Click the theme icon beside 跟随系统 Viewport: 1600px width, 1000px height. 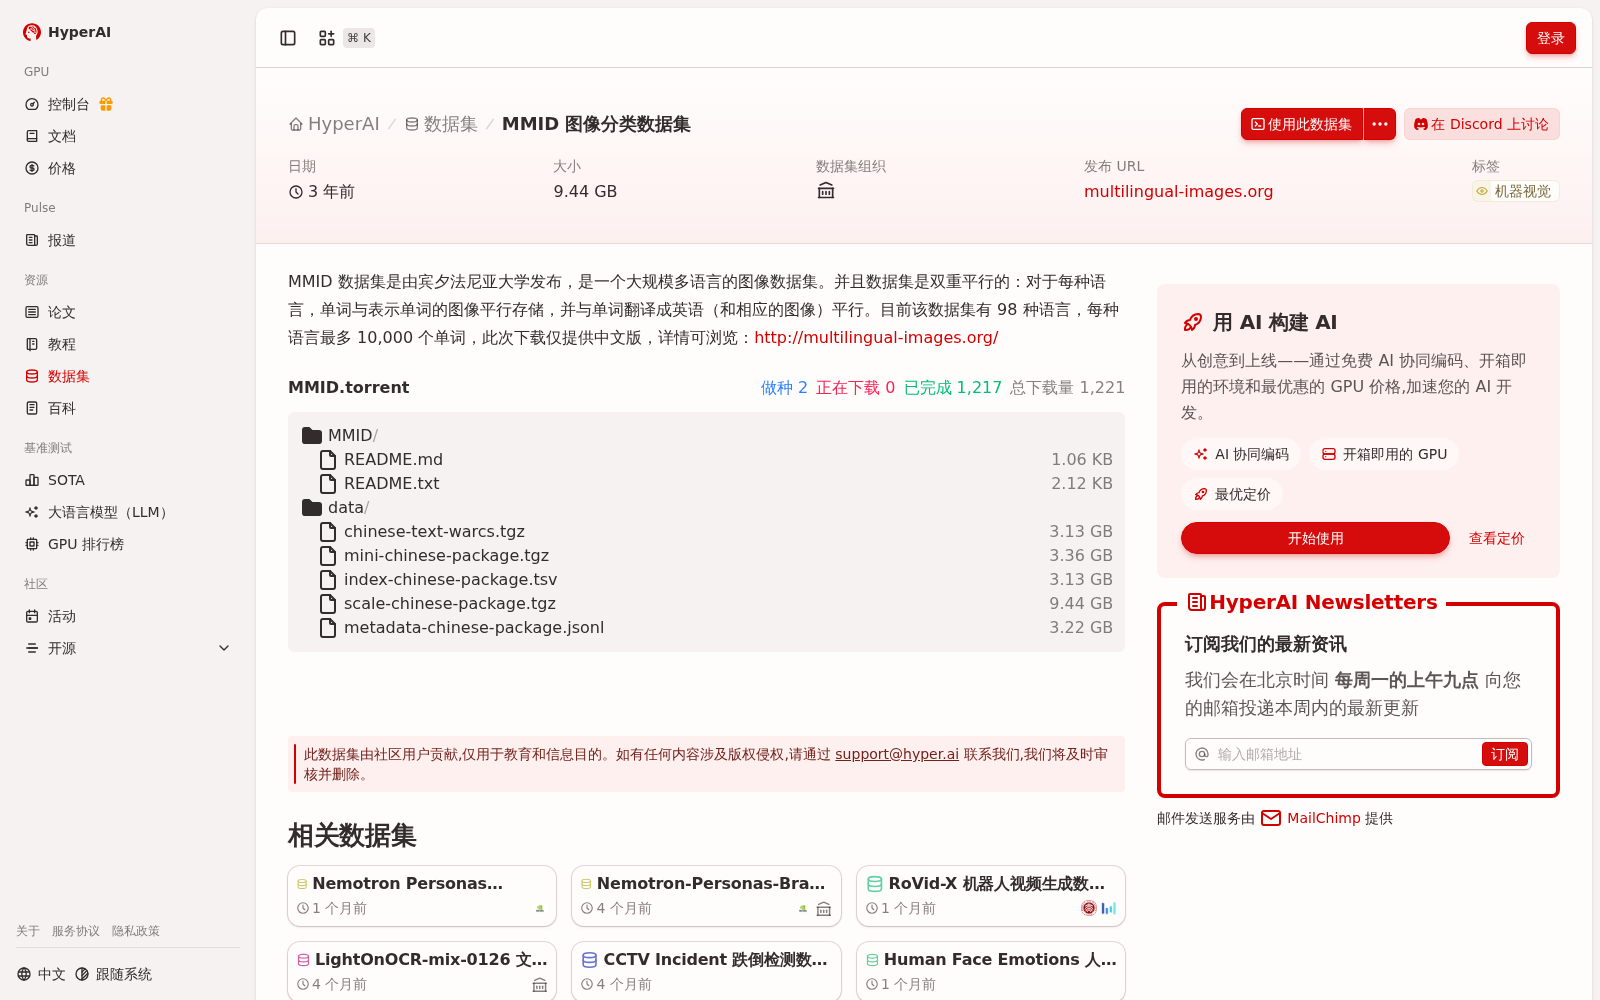tap(82, 974)
